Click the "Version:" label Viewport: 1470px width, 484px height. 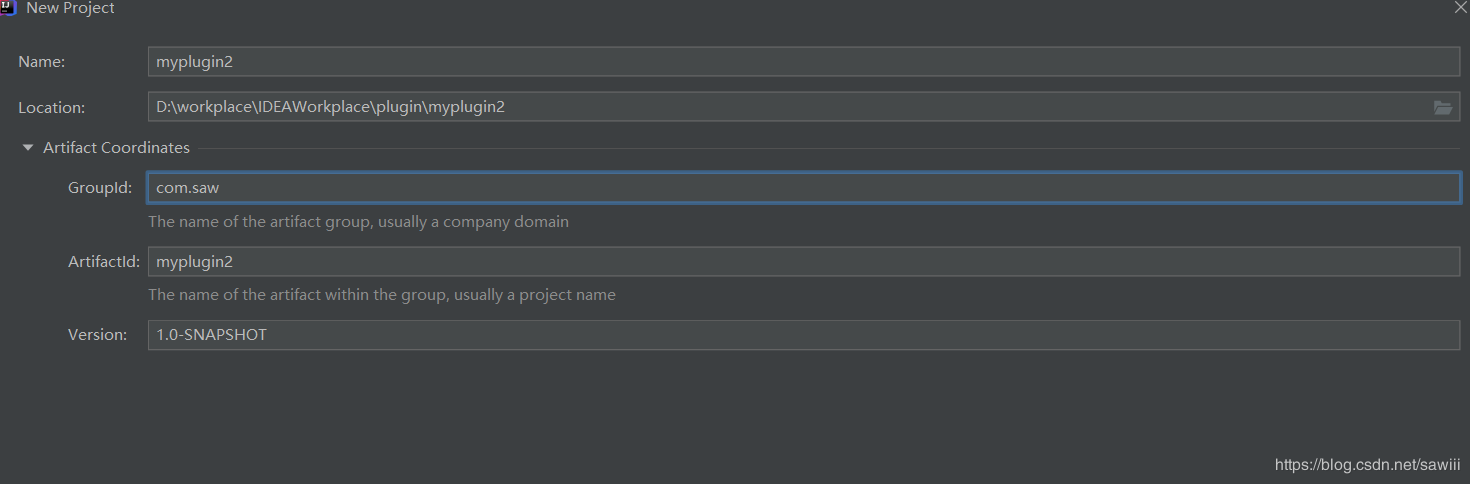click(x=97, y=335)
